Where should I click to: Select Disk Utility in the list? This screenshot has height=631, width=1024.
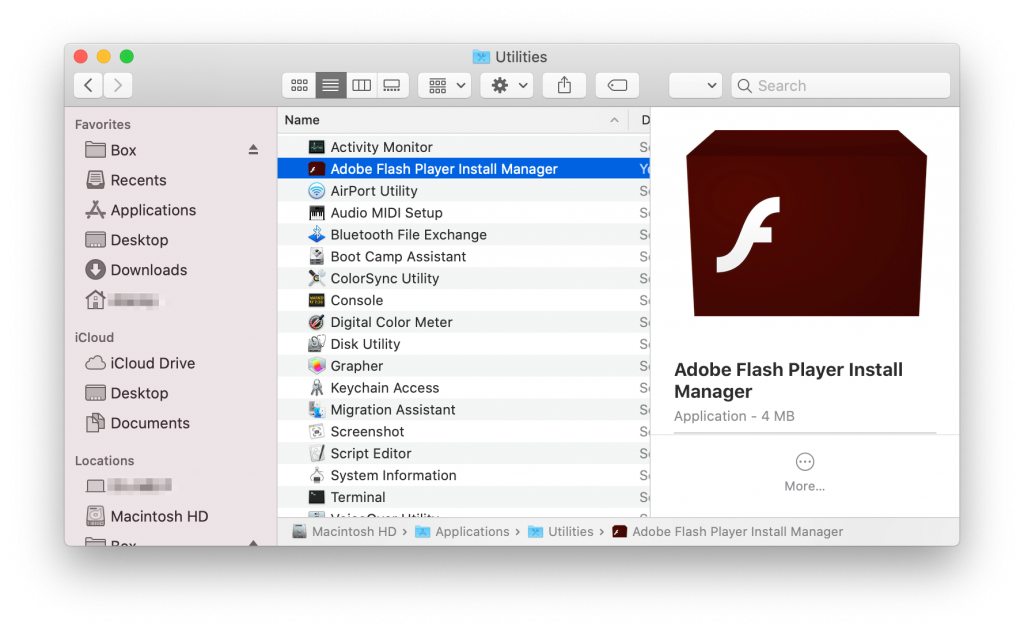click(x=464, y=344)
